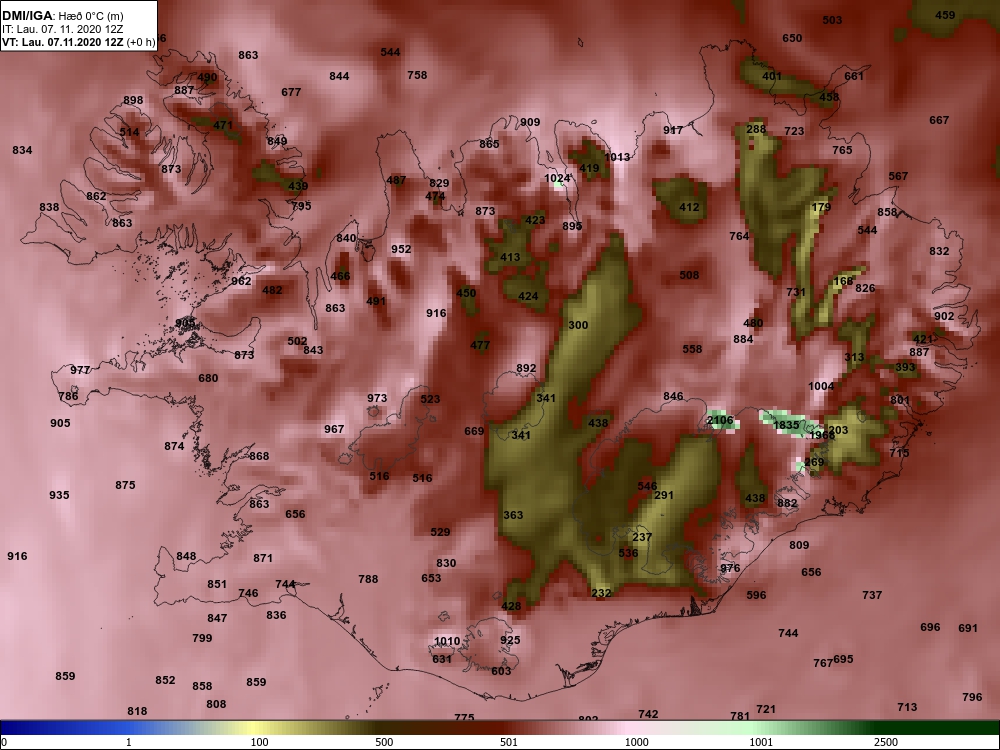Click the map value '2106'
1000x750 pixels.
[720, 420]
